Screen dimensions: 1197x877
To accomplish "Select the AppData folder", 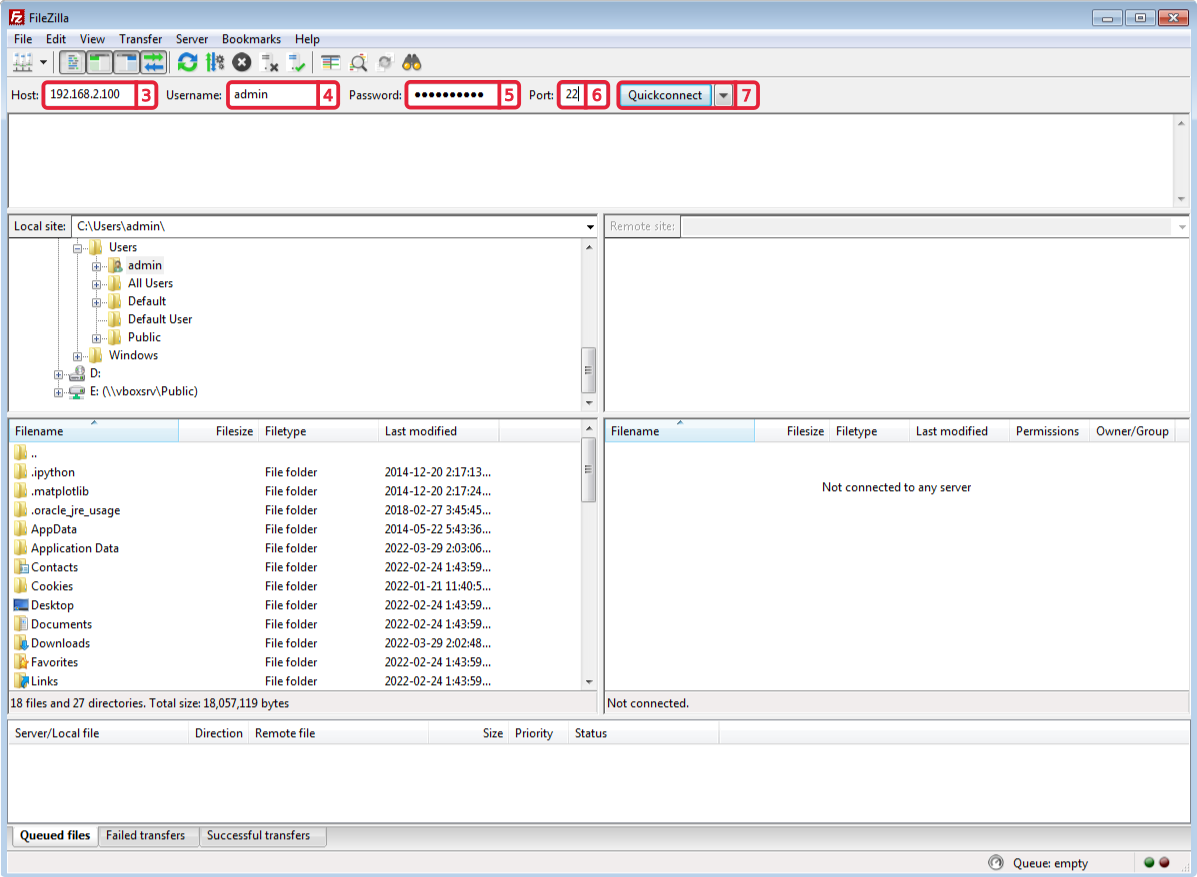I will click(x=53, y=529).
